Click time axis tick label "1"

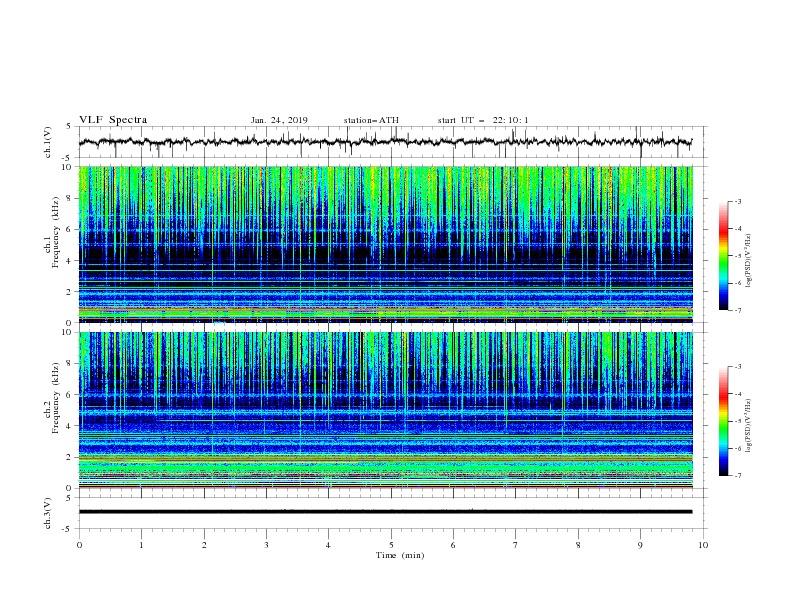click(141, 545)
